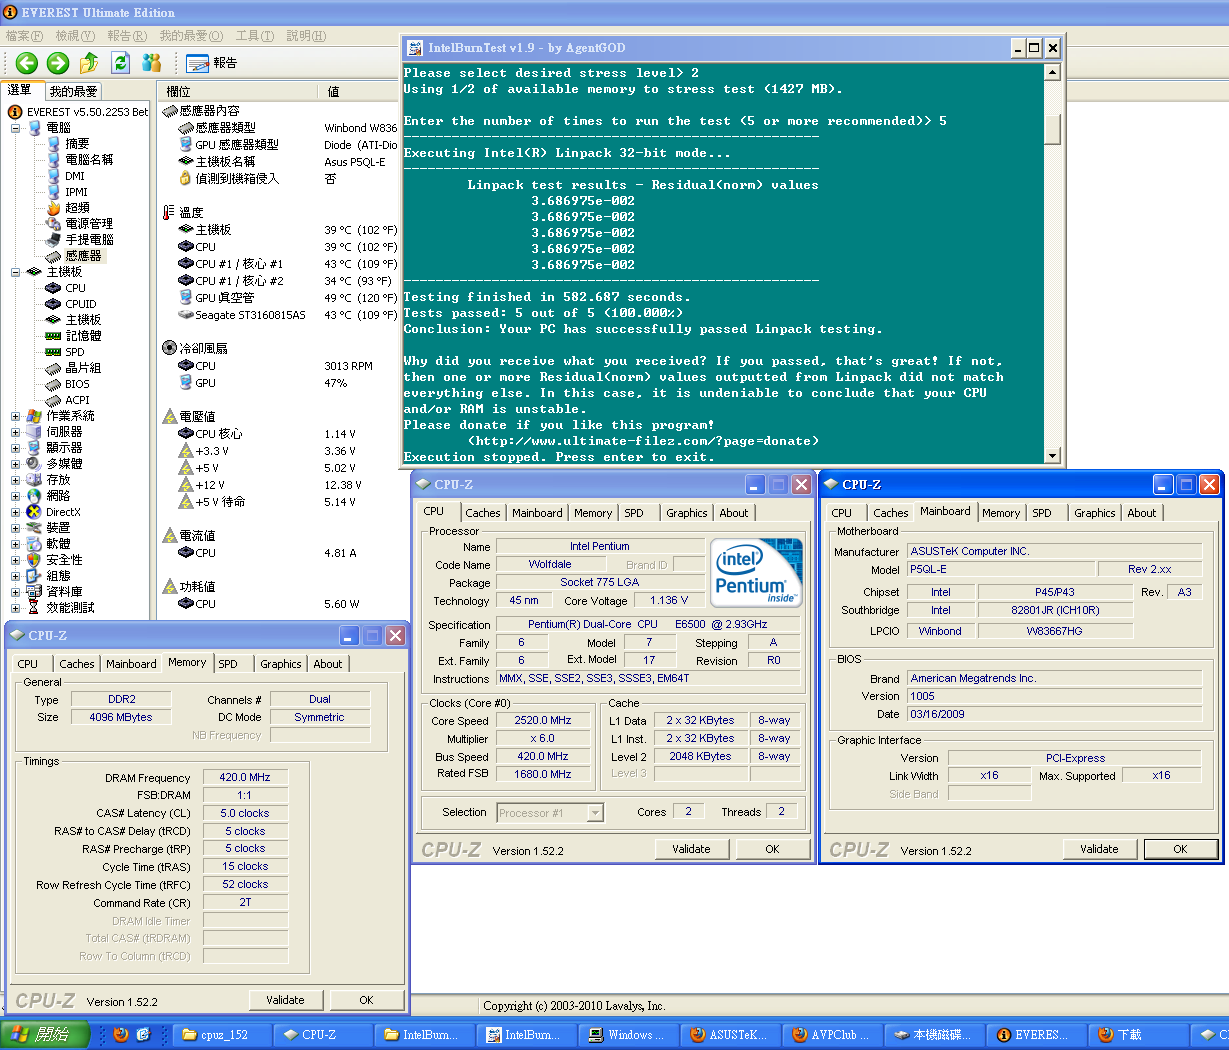1229x1050 pixels.
Task: Switch to the 我的最愛 tab in EVEREST sidebar
Action: tap(74, 91)
